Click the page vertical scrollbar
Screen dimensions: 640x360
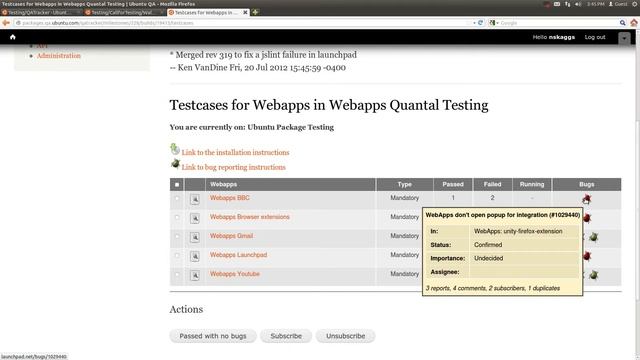[x=638, y=196]
